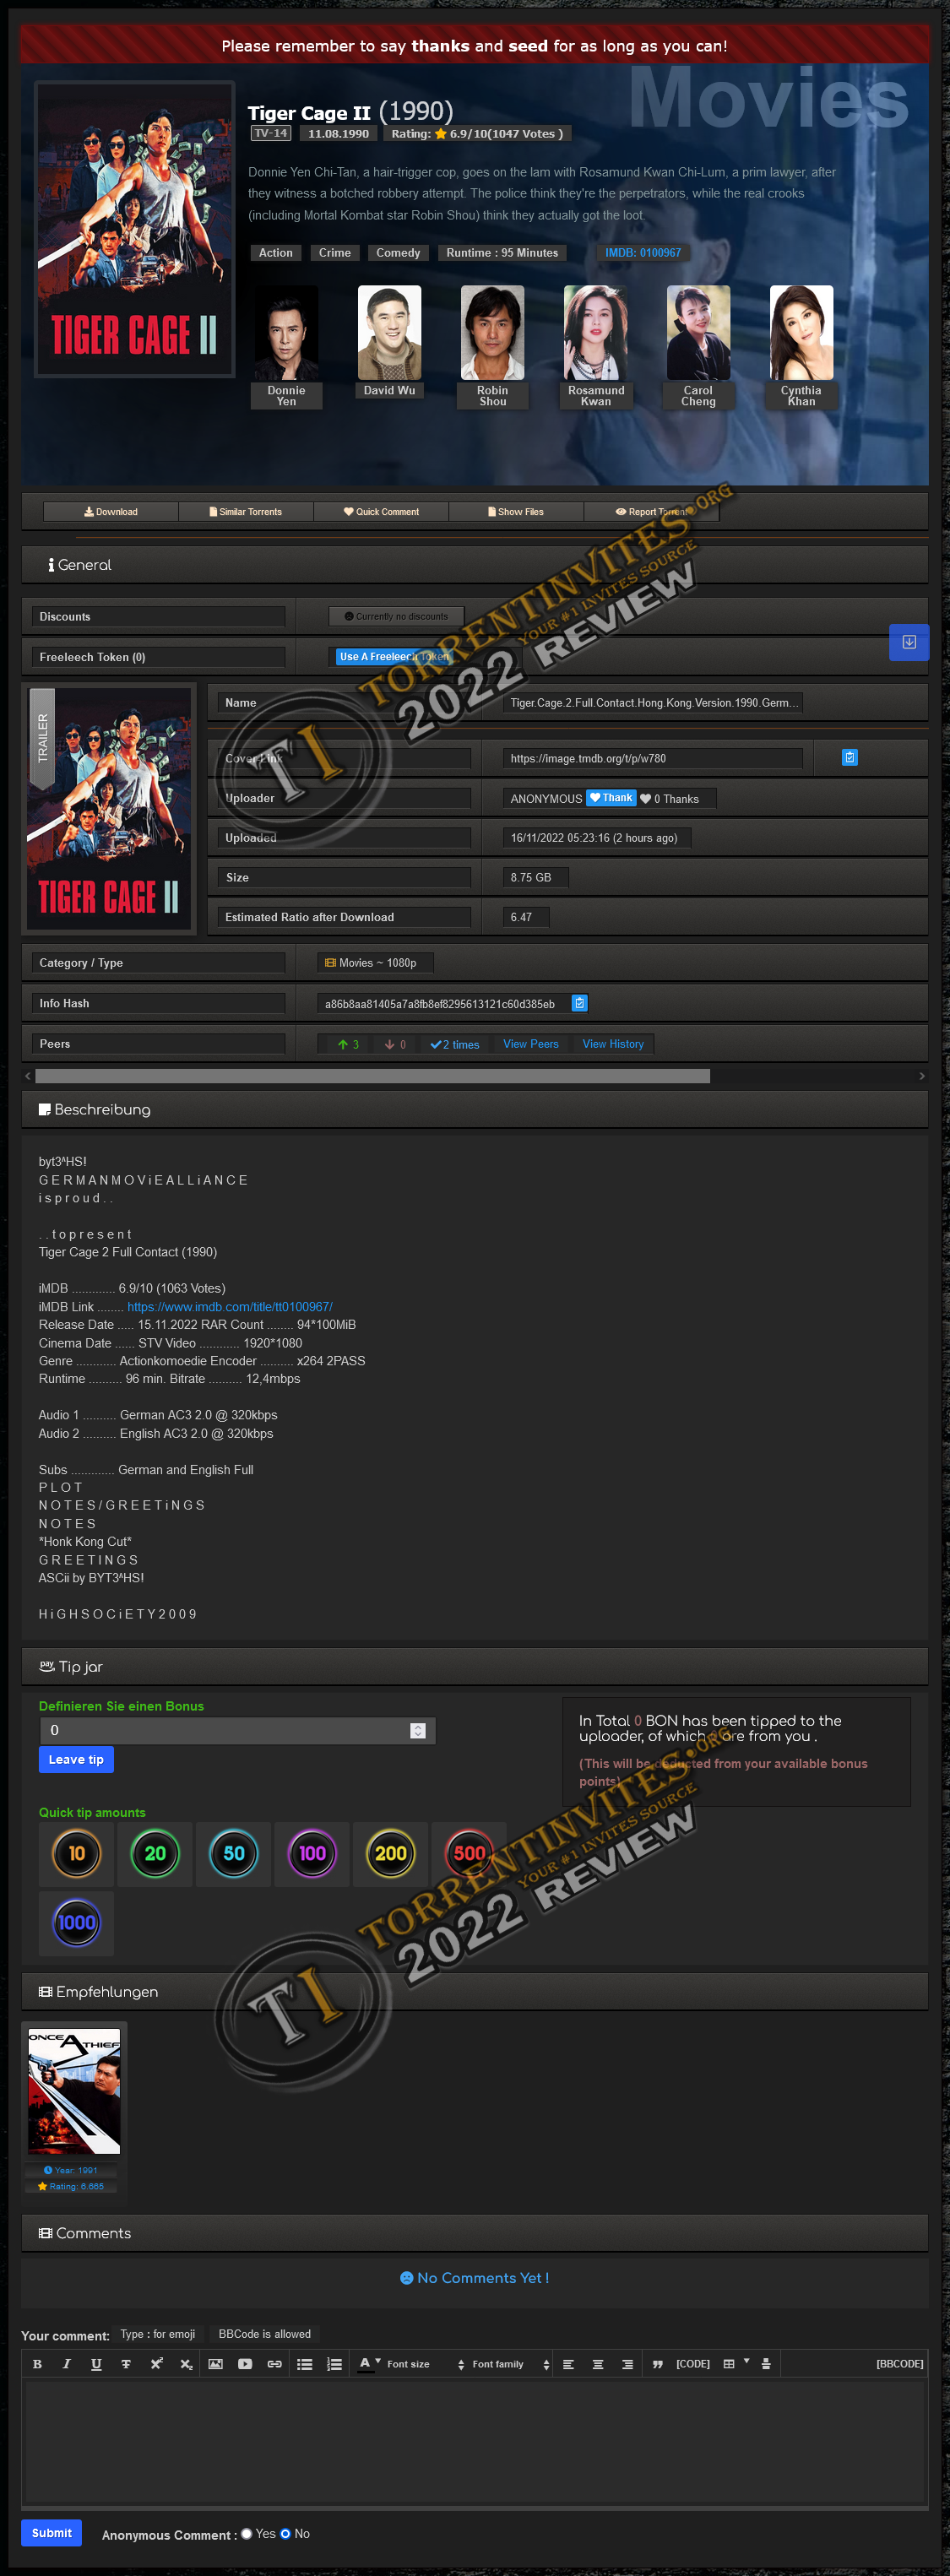The image size is (950, 2576).
Task: Toggle BBCODE source view in editor
Action: (x=899, y=2364)
